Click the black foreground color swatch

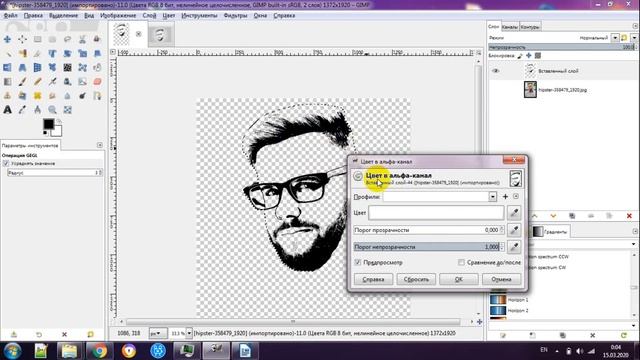48,124
